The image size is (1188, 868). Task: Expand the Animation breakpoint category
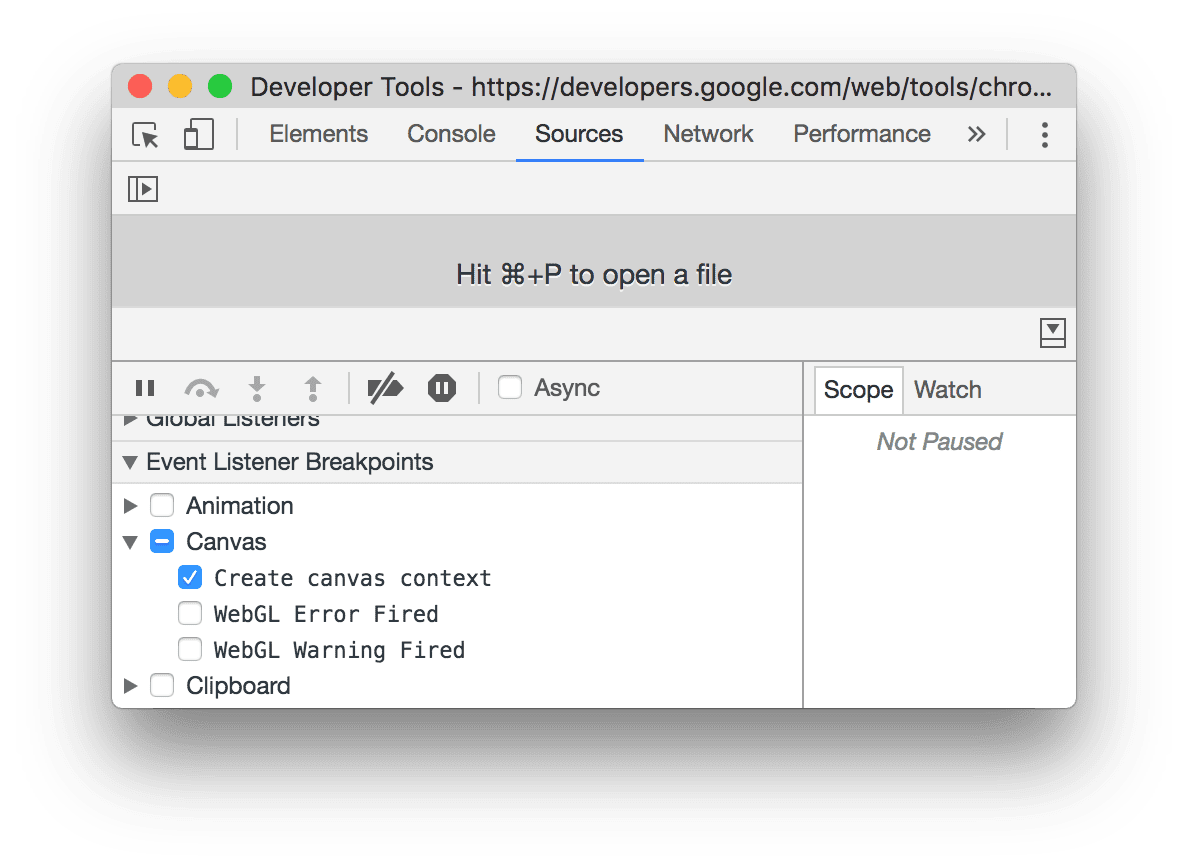pos(131,505)
